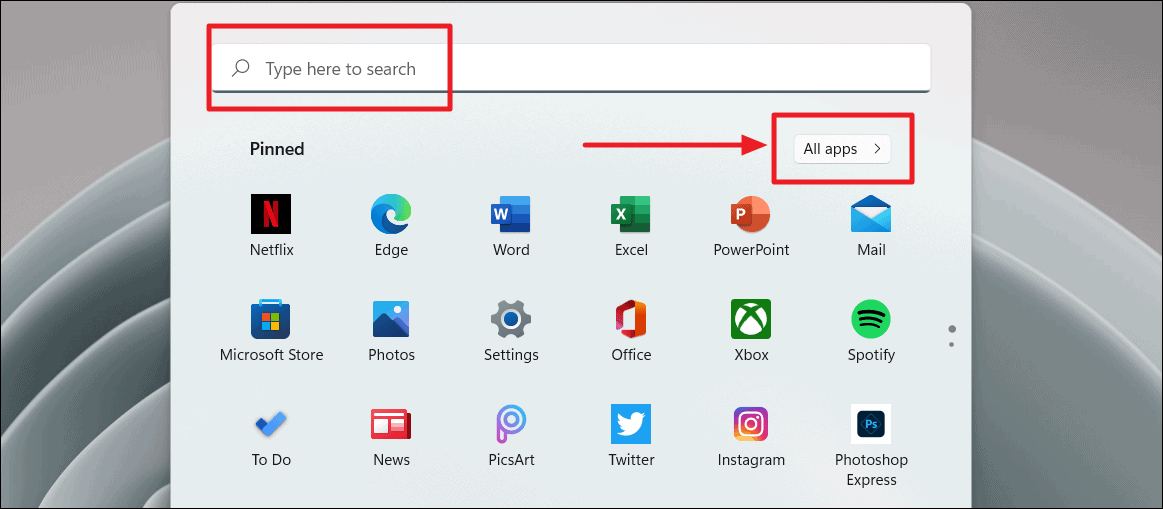This screenshot has height=509, width=1163.
Task: Launch Excel from the pinned grid
Action: pos(630,214)
